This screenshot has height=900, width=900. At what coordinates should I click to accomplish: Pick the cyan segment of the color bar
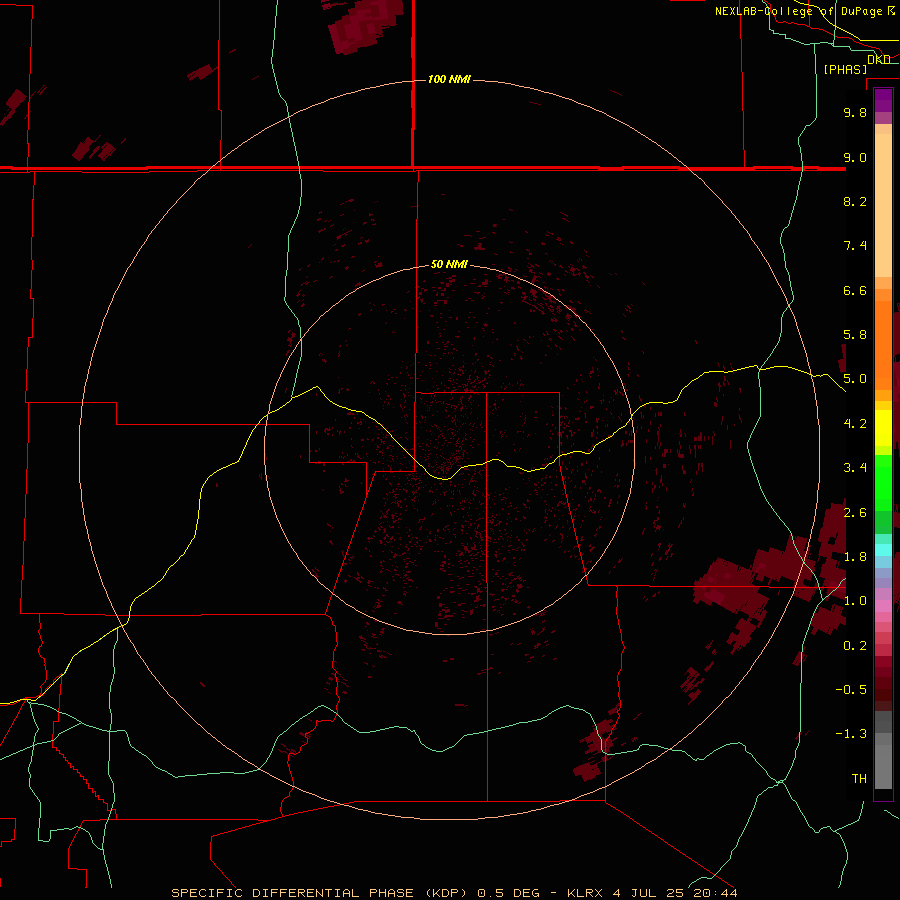883,550
